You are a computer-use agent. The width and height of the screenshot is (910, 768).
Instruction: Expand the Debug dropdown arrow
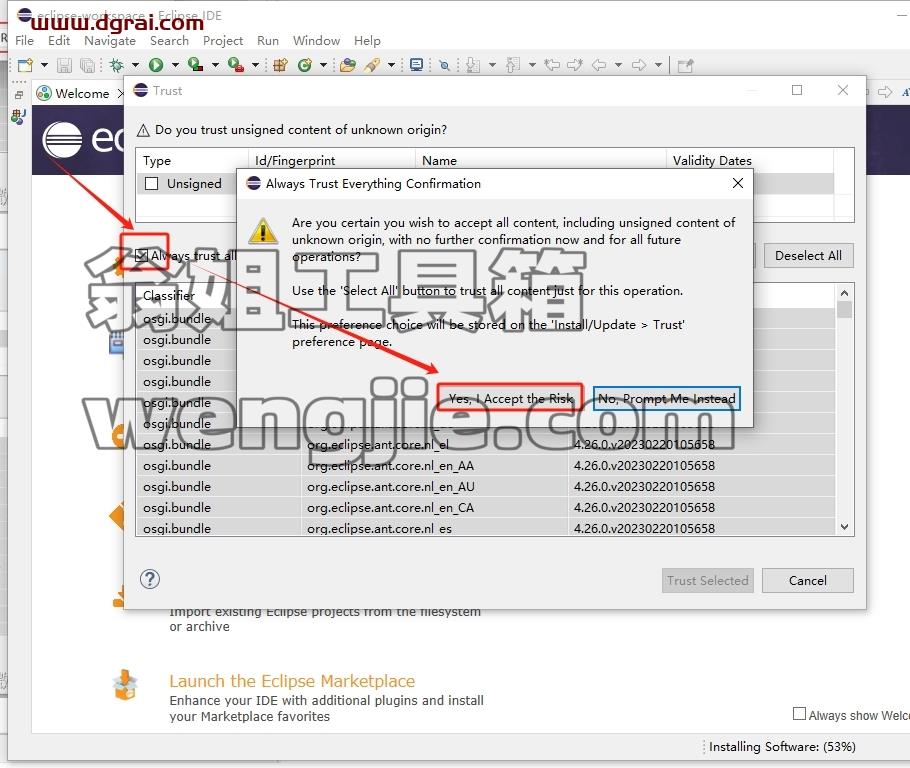pyautogui.click(x=135, y=65)
